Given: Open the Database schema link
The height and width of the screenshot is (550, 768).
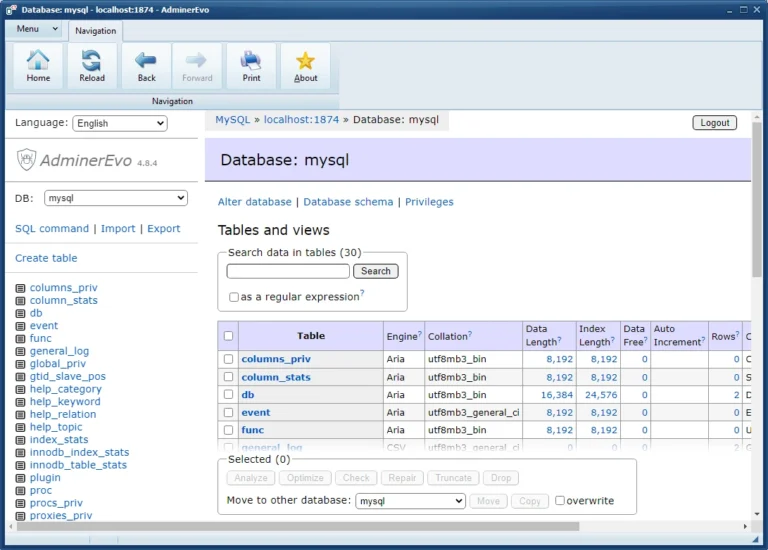Looking at the screenshot, I should click(x=348, y=202).
